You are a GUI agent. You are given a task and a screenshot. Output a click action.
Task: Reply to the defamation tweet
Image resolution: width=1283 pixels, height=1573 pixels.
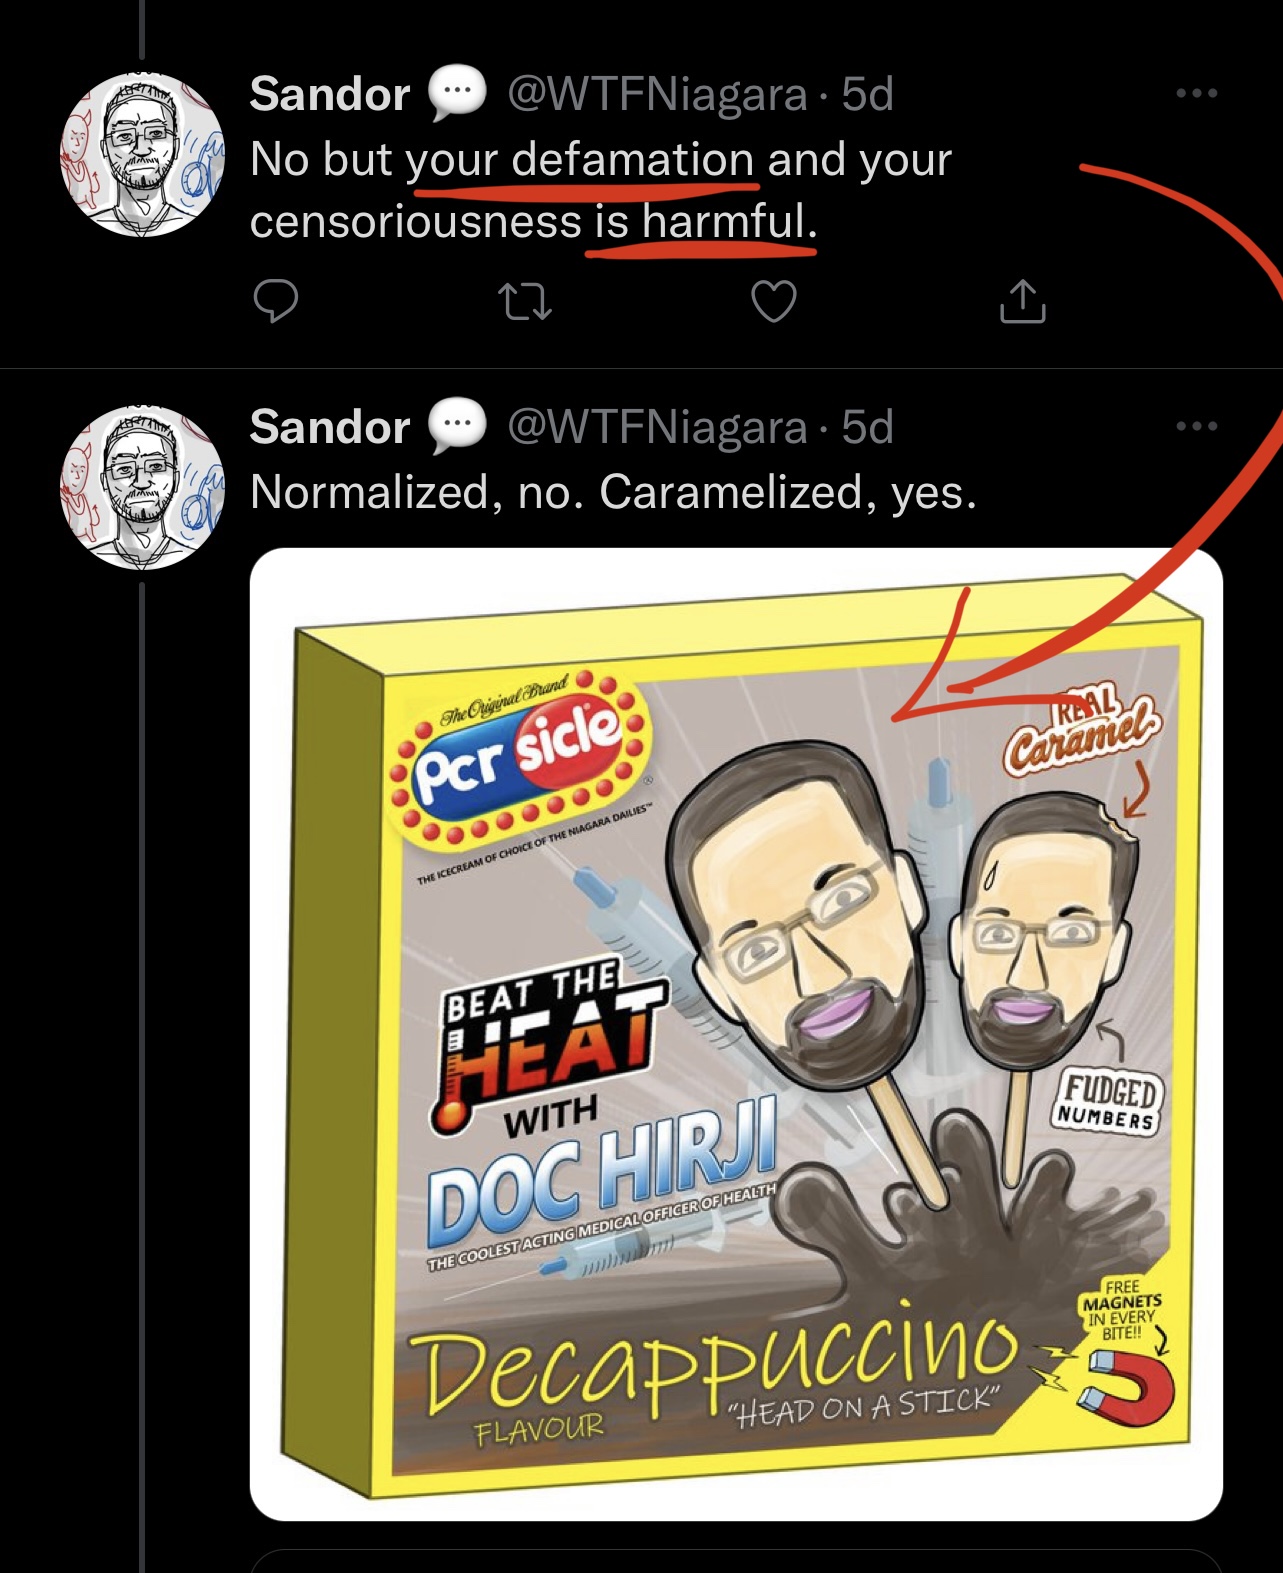tap(275, 301)
